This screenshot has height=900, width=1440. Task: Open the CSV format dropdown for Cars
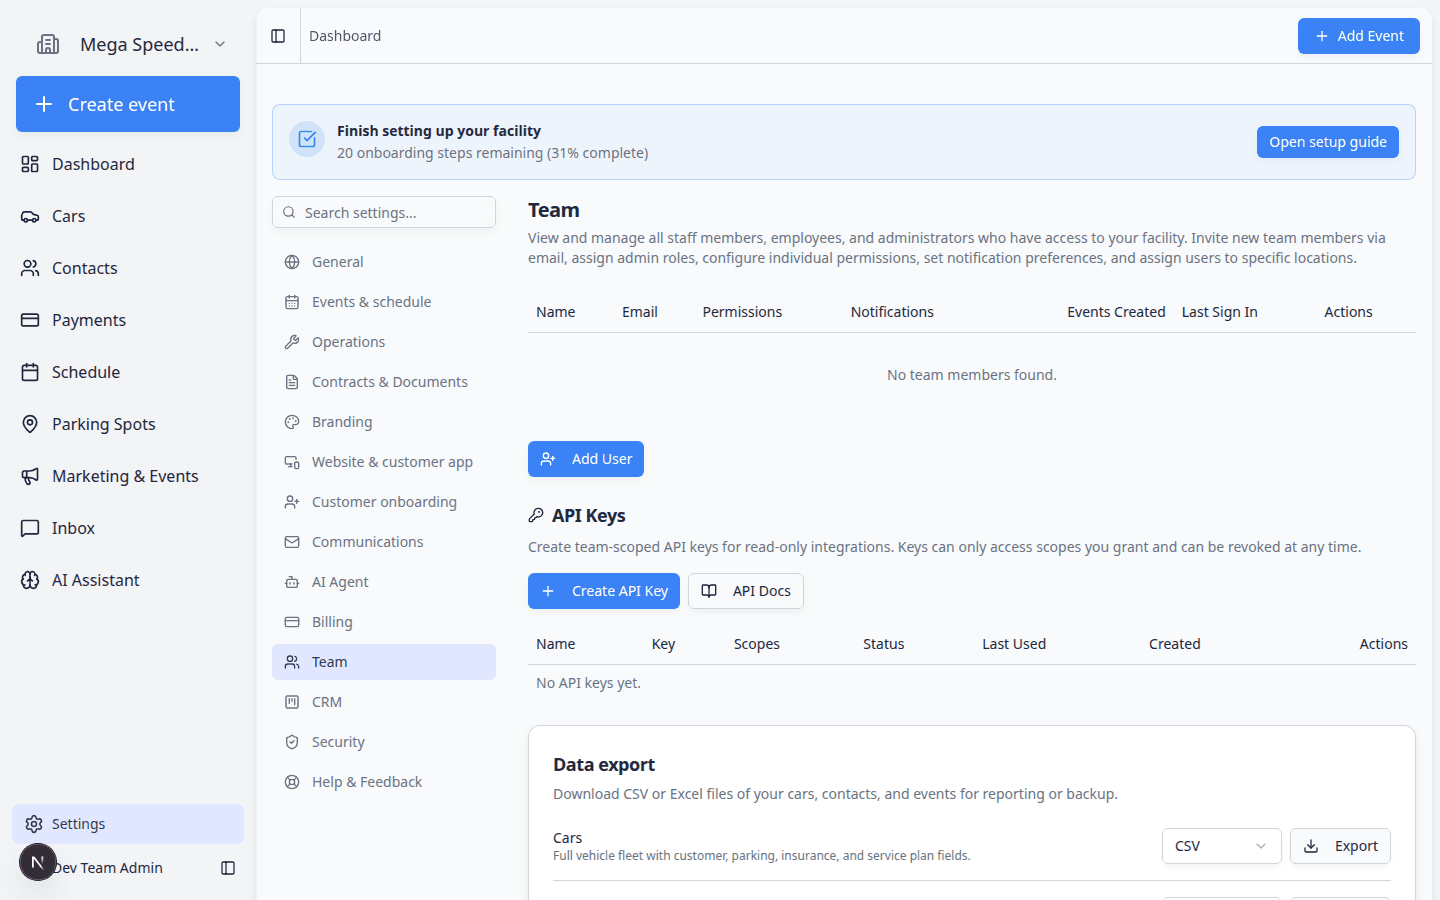point(1221,846)
